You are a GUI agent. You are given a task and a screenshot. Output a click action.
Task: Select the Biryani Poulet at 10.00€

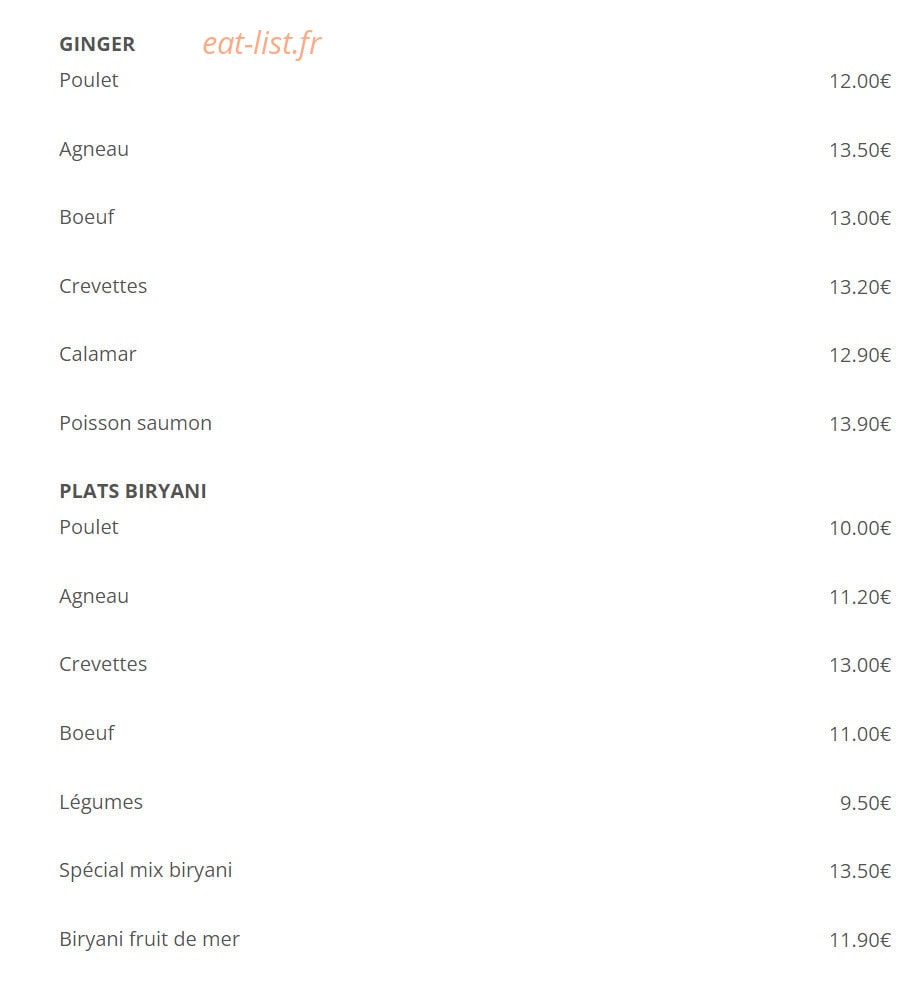89,527
